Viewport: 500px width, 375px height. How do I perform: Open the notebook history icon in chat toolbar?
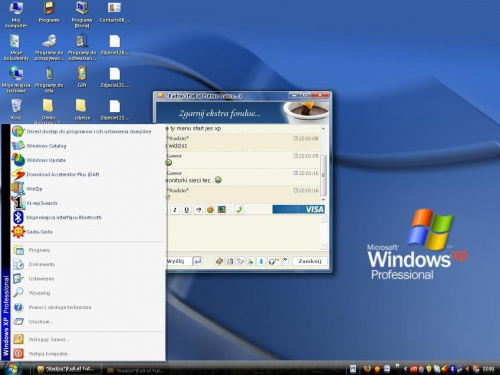(230, 261)
